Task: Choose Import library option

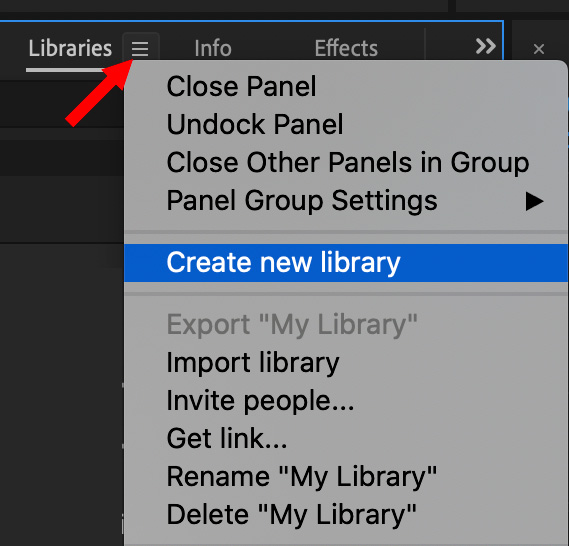Action: (346, 362)
